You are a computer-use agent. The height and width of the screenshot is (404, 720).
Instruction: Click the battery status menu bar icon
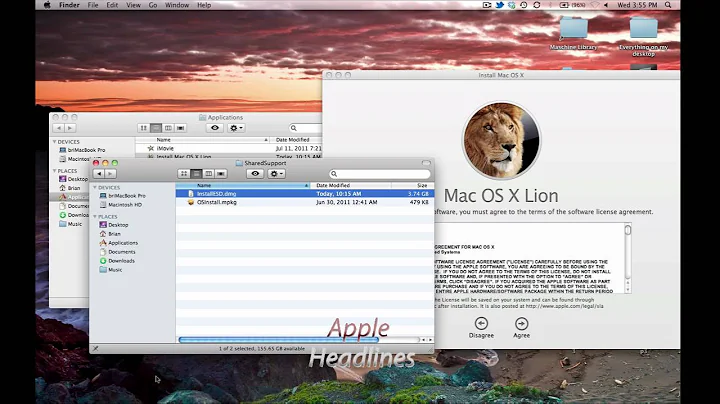tap(572, 5)
